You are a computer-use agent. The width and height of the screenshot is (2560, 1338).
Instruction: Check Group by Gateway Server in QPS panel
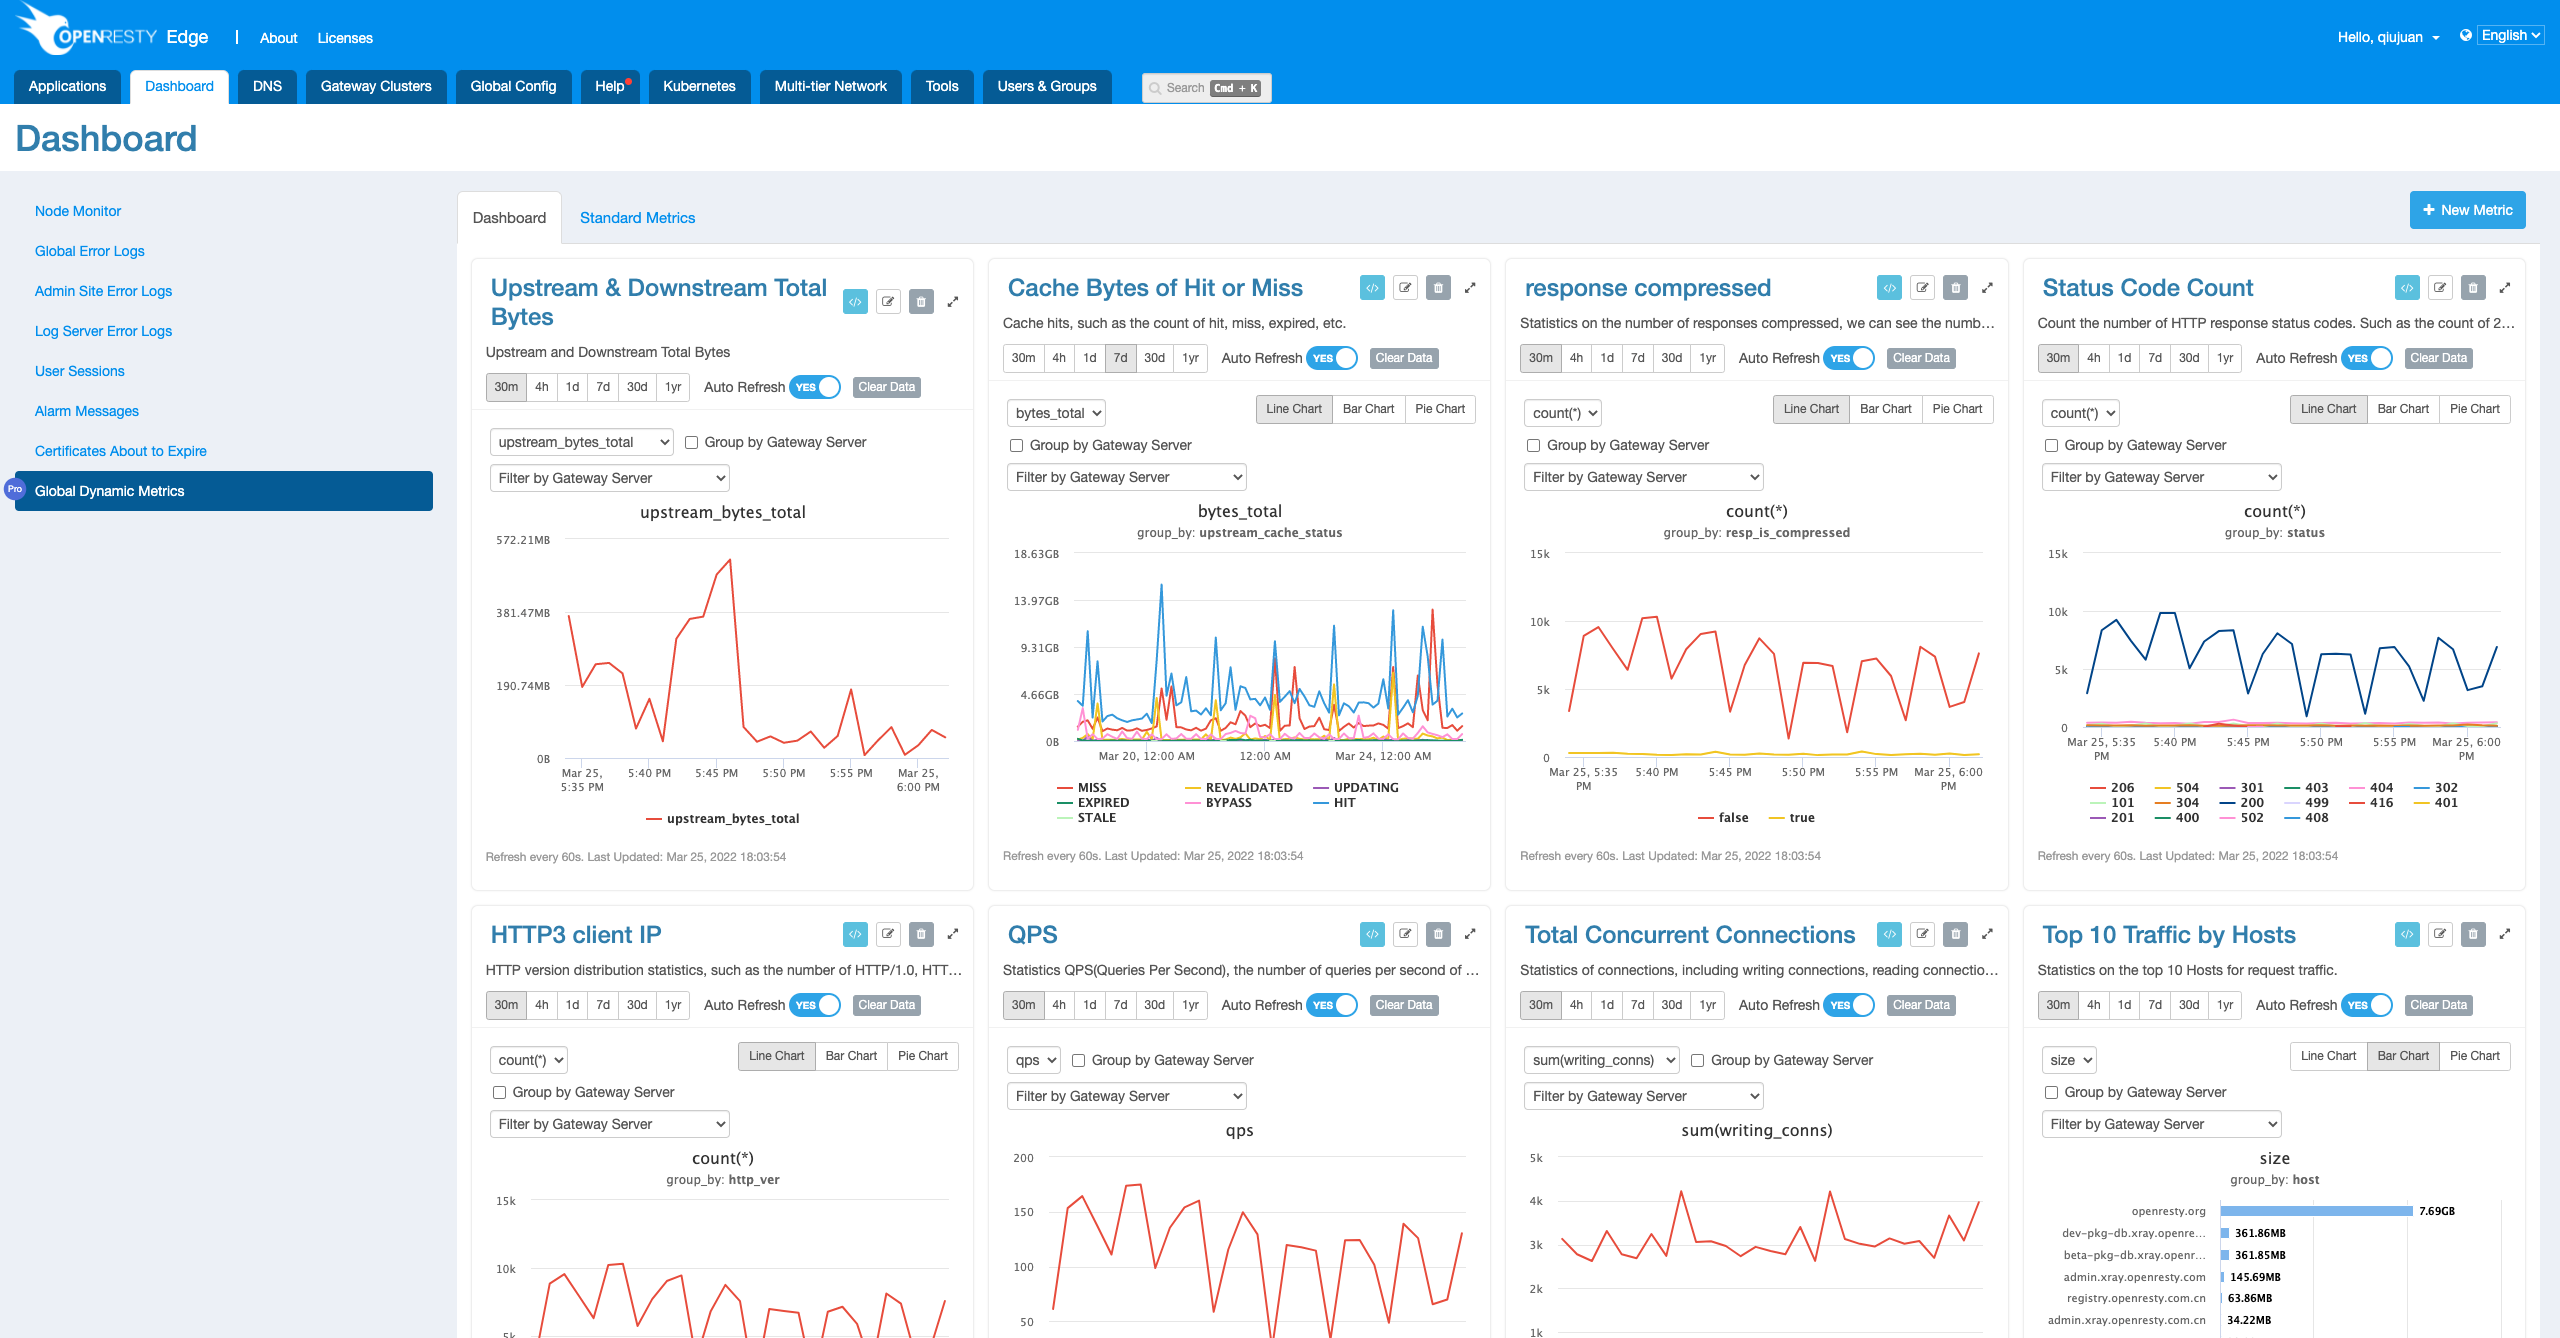(x=1078, y=1060)
